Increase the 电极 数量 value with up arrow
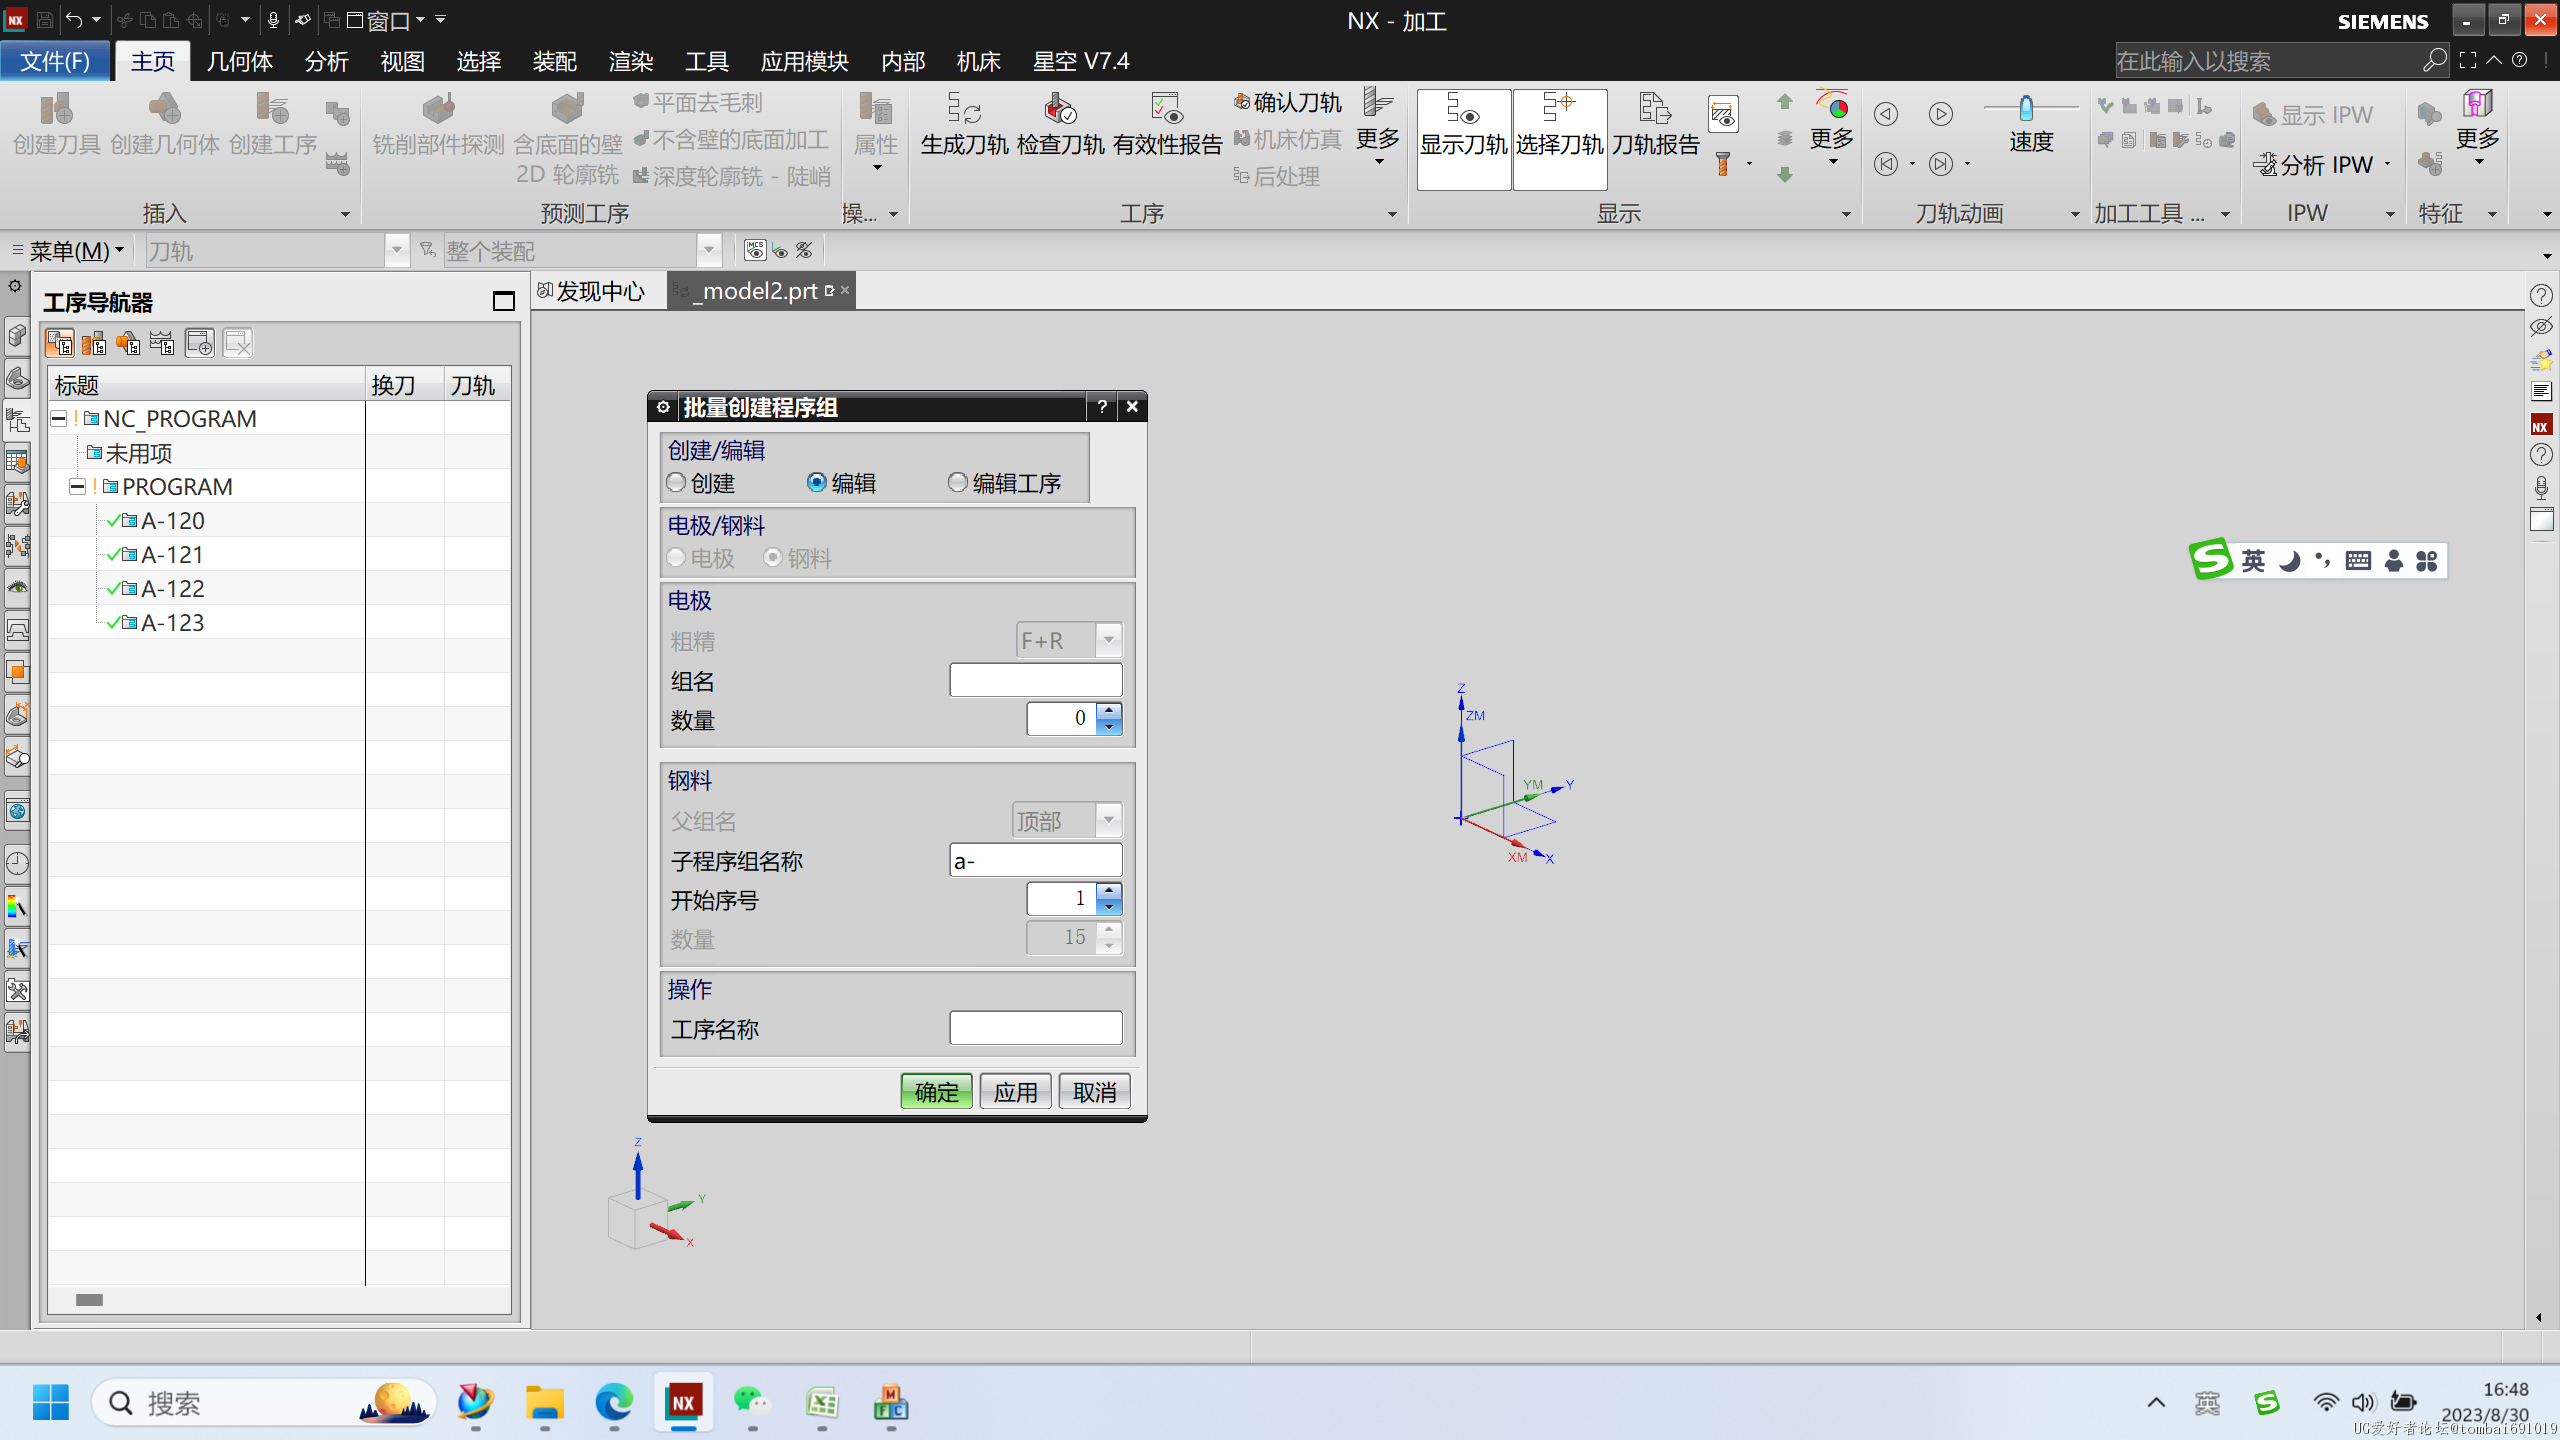Screen dimensions: 2560x1440 click(x=1109, y=710)
